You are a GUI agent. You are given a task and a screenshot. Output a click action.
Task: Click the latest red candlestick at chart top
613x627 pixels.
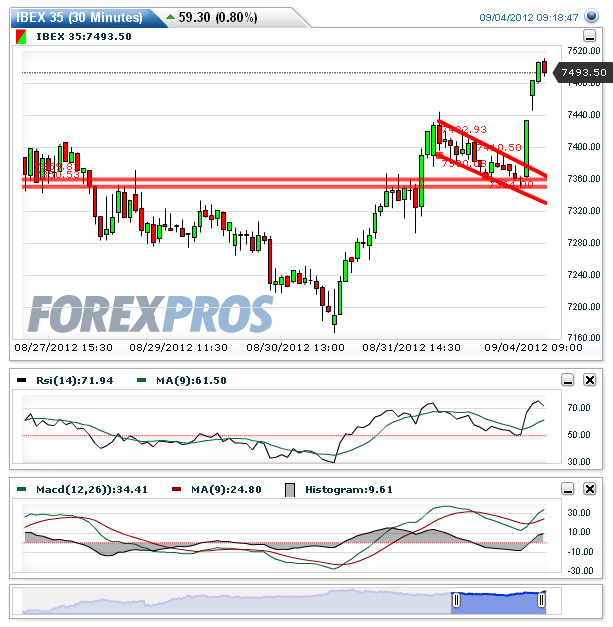coord(545,67)
